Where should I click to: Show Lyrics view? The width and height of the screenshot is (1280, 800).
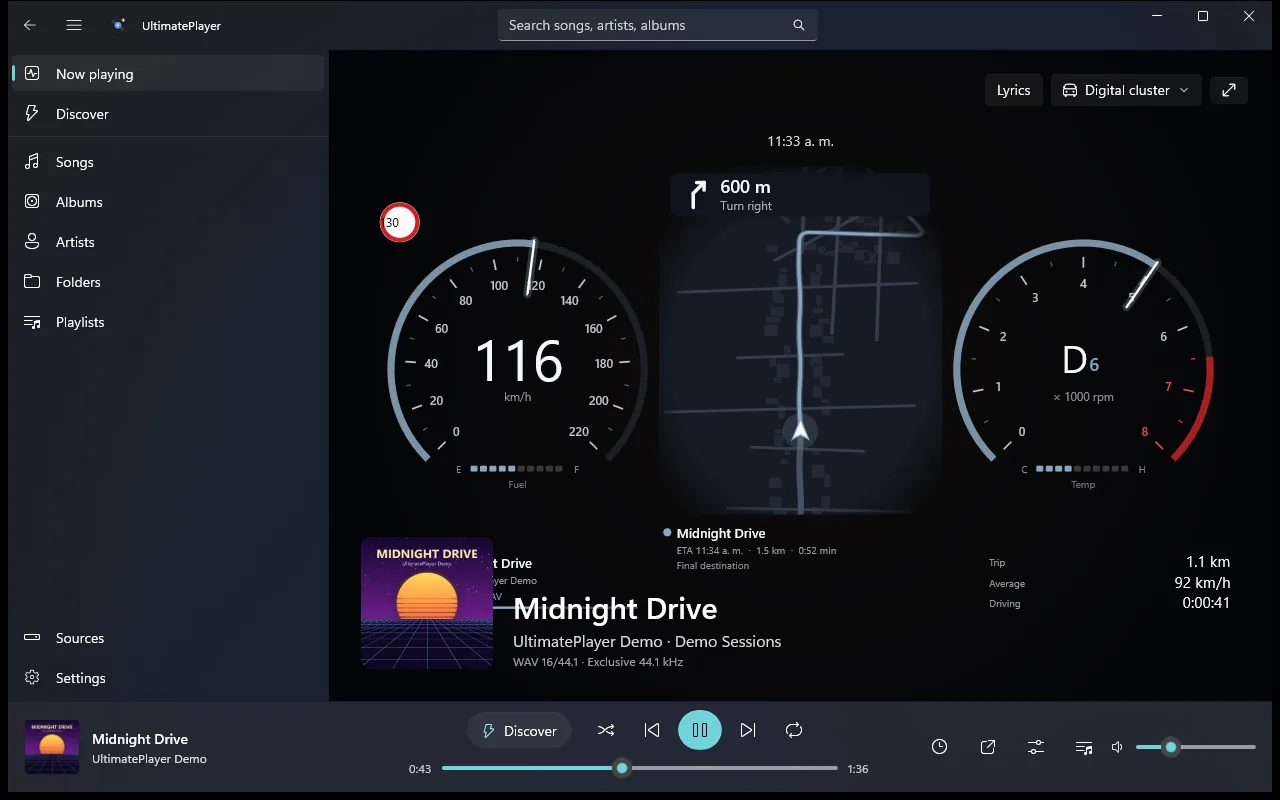(x=1014, y=90)
